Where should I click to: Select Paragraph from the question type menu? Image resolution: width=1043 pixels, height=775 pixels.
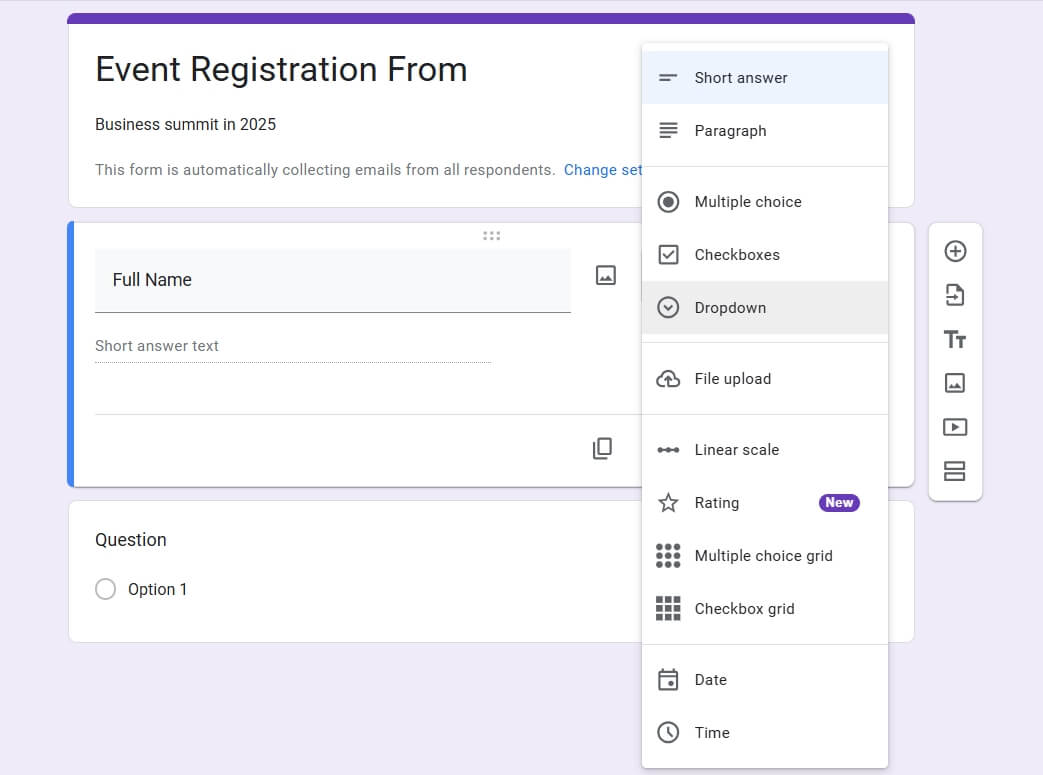[731, 130]
